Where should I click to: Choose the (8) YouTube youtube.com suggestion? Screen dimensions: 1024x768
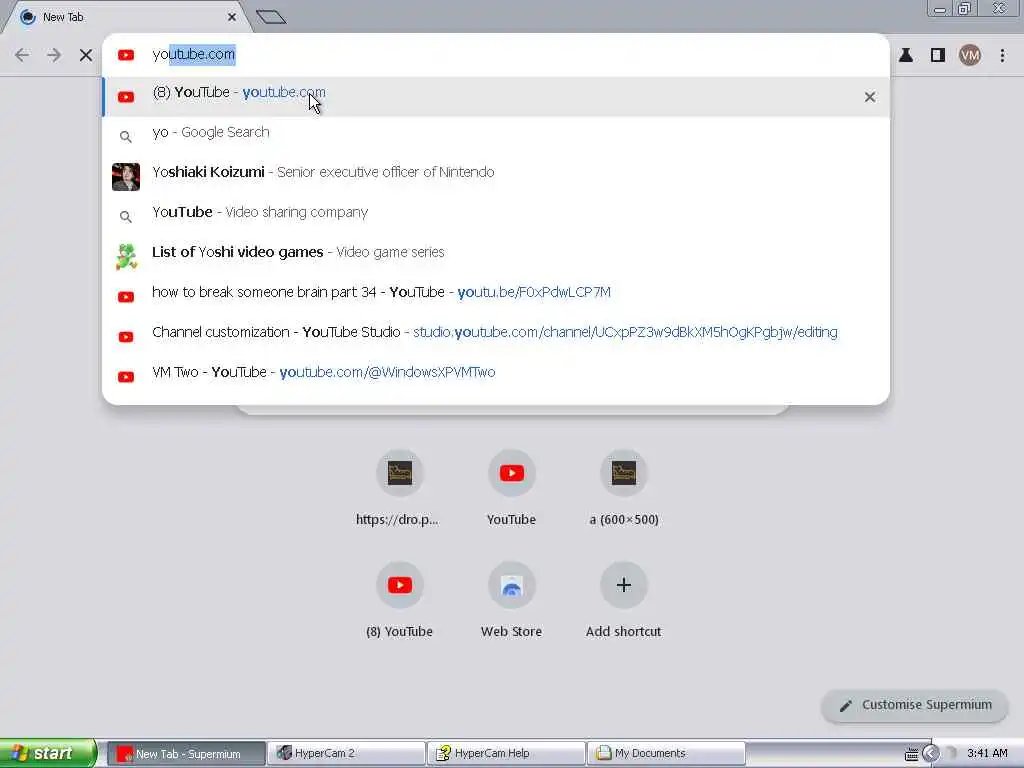pos(496,97)
